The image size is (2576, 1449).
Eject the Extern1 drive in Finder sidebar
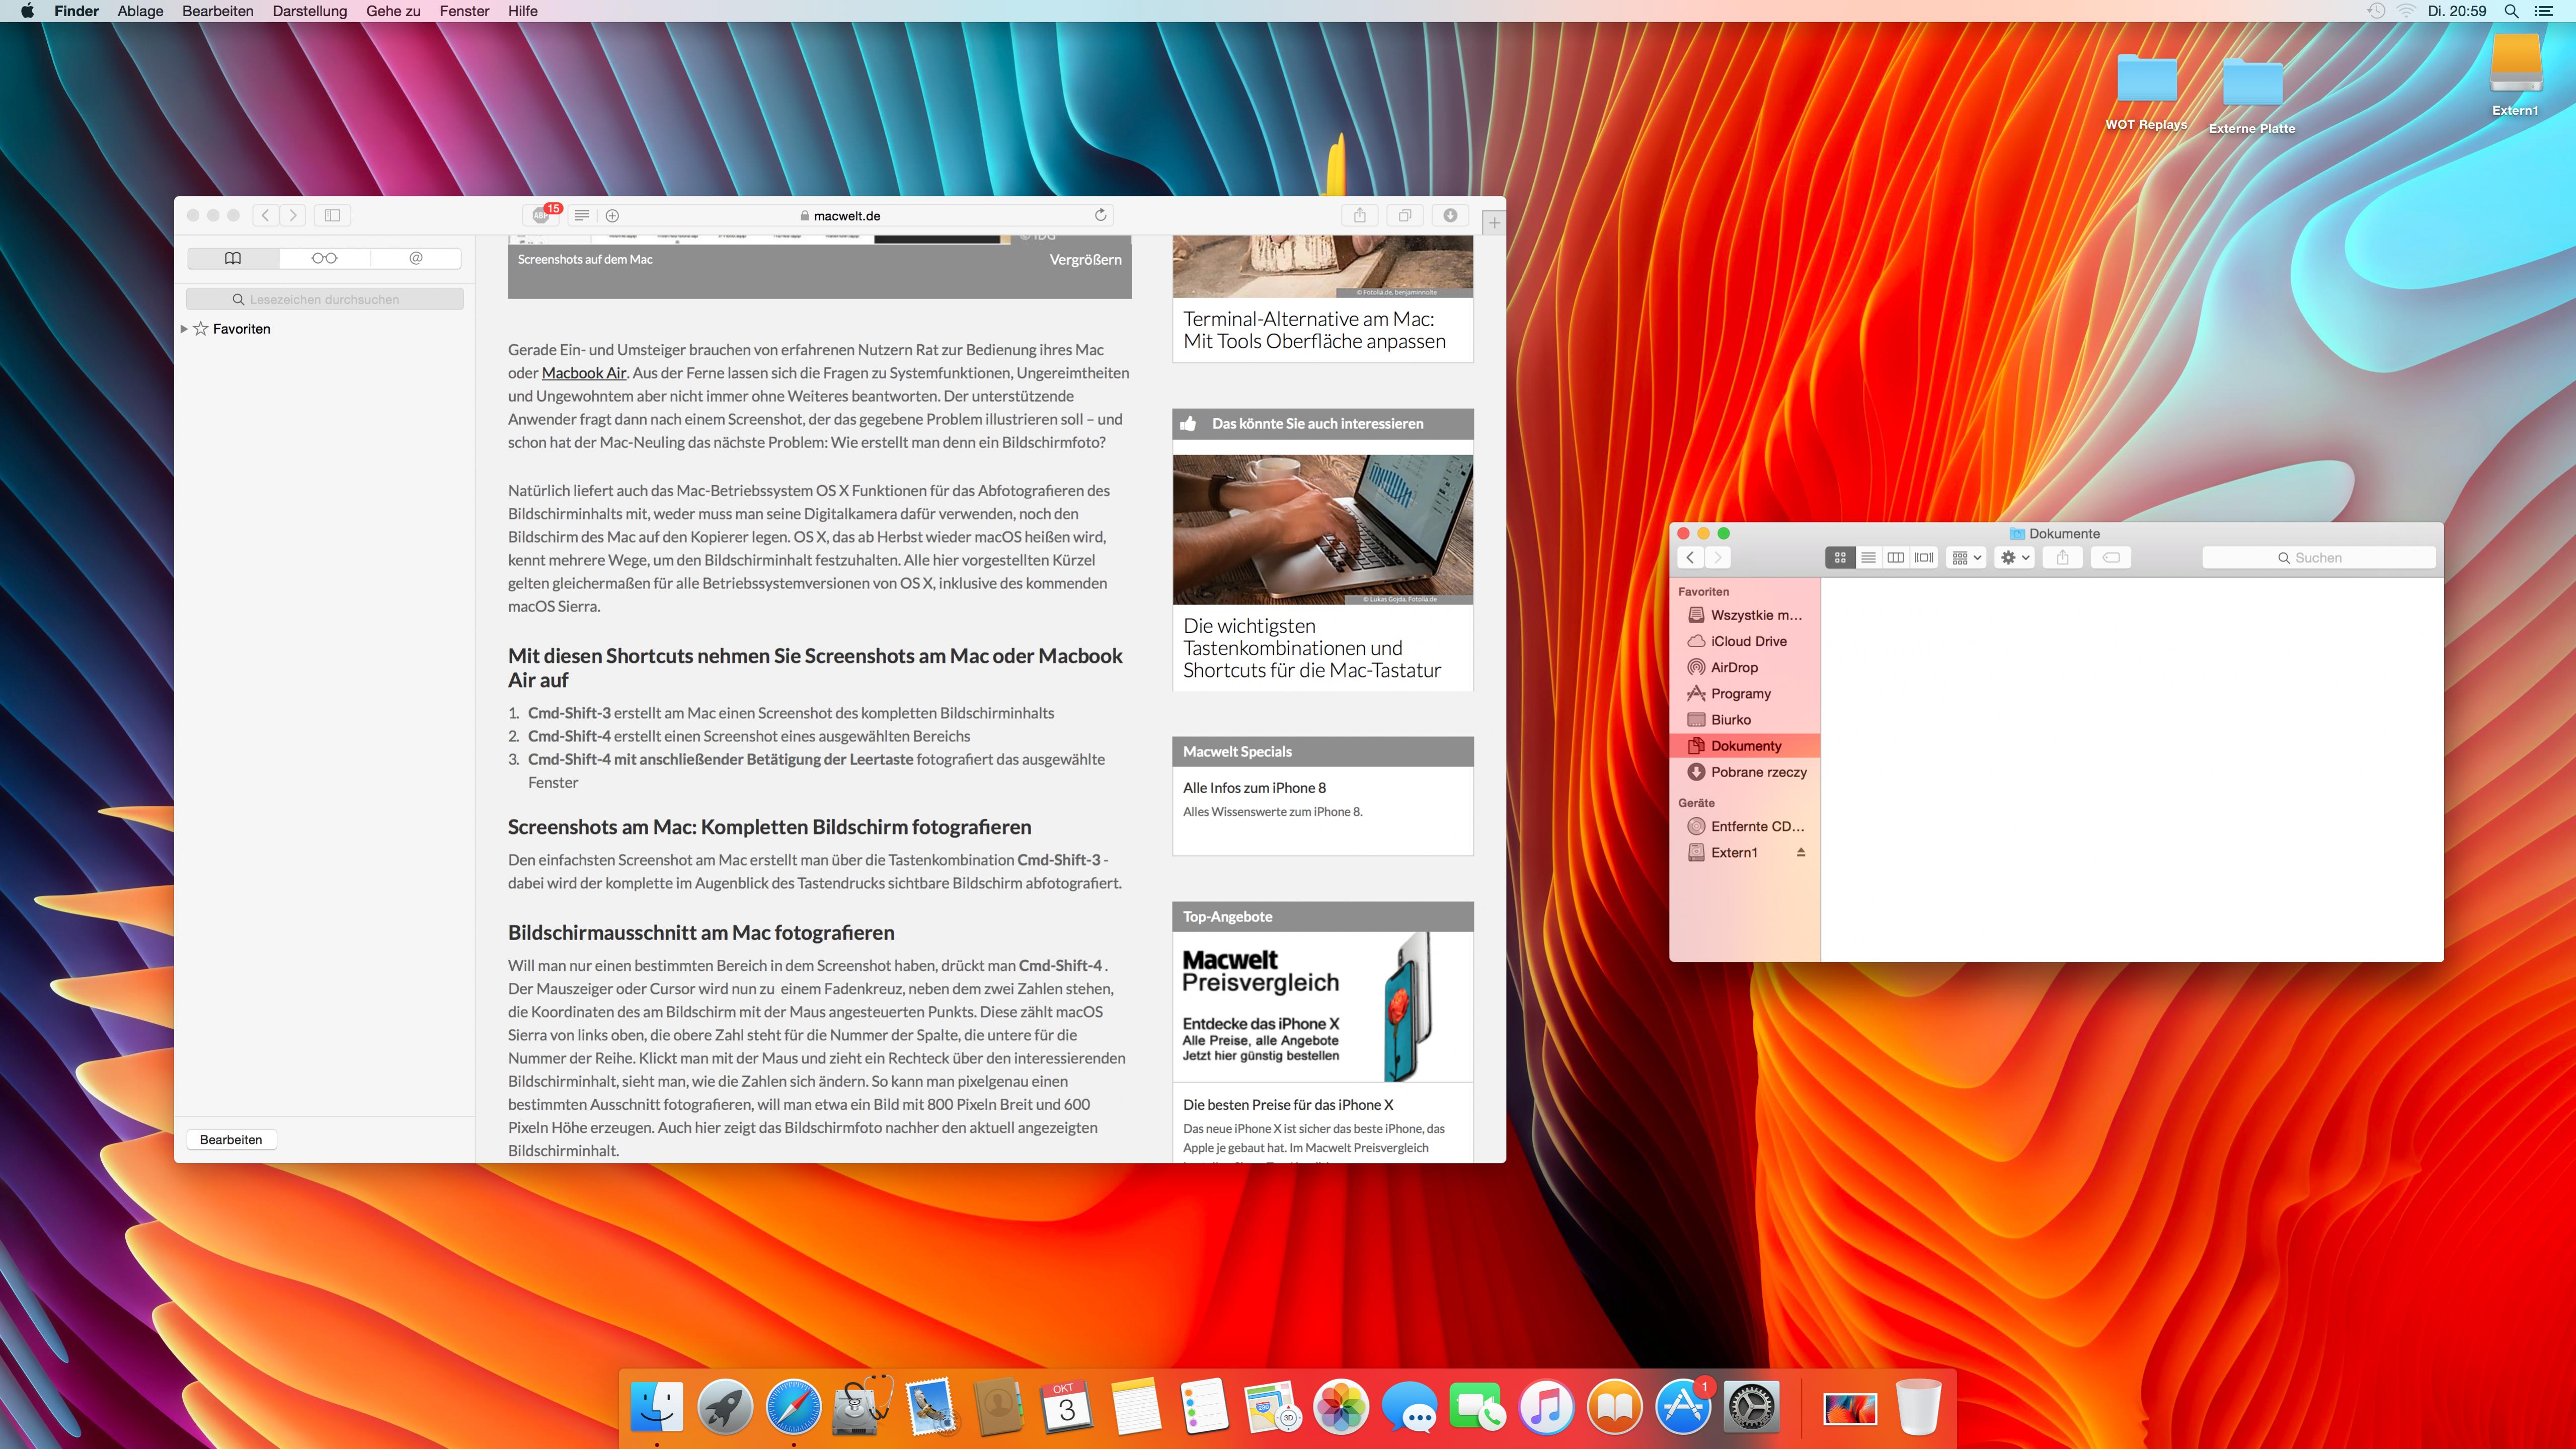1801,853
